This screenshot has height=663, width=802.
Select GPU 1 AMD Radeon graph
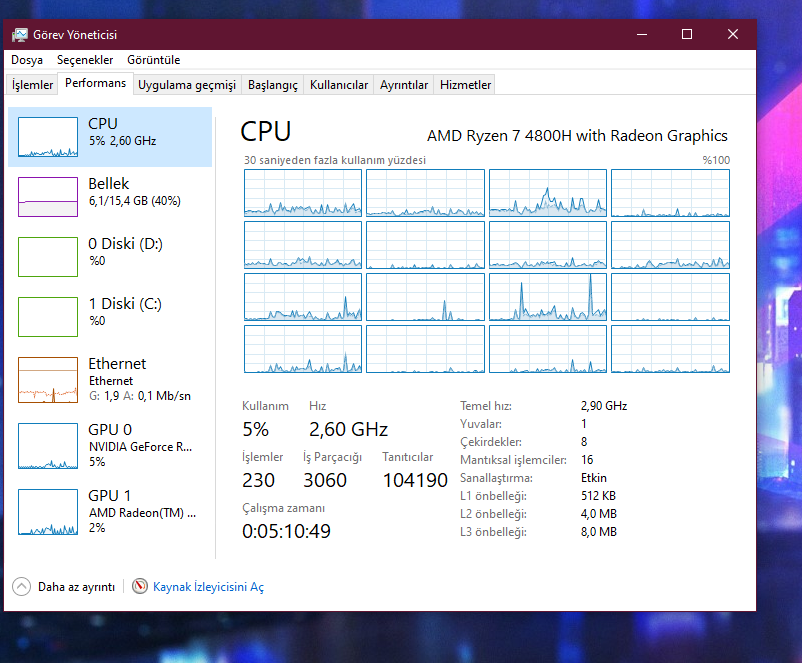[x=48, y=512]
